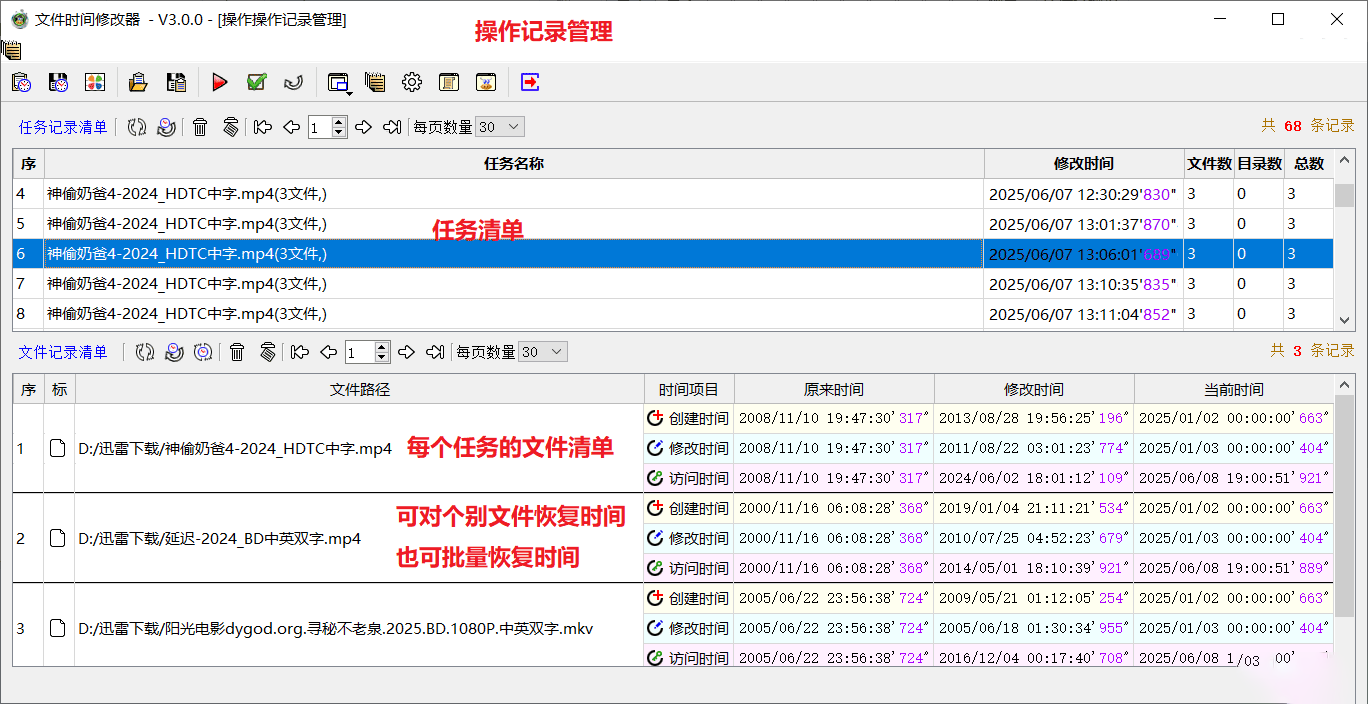Select task row with time 13:01:37

[x=673, y=224]
